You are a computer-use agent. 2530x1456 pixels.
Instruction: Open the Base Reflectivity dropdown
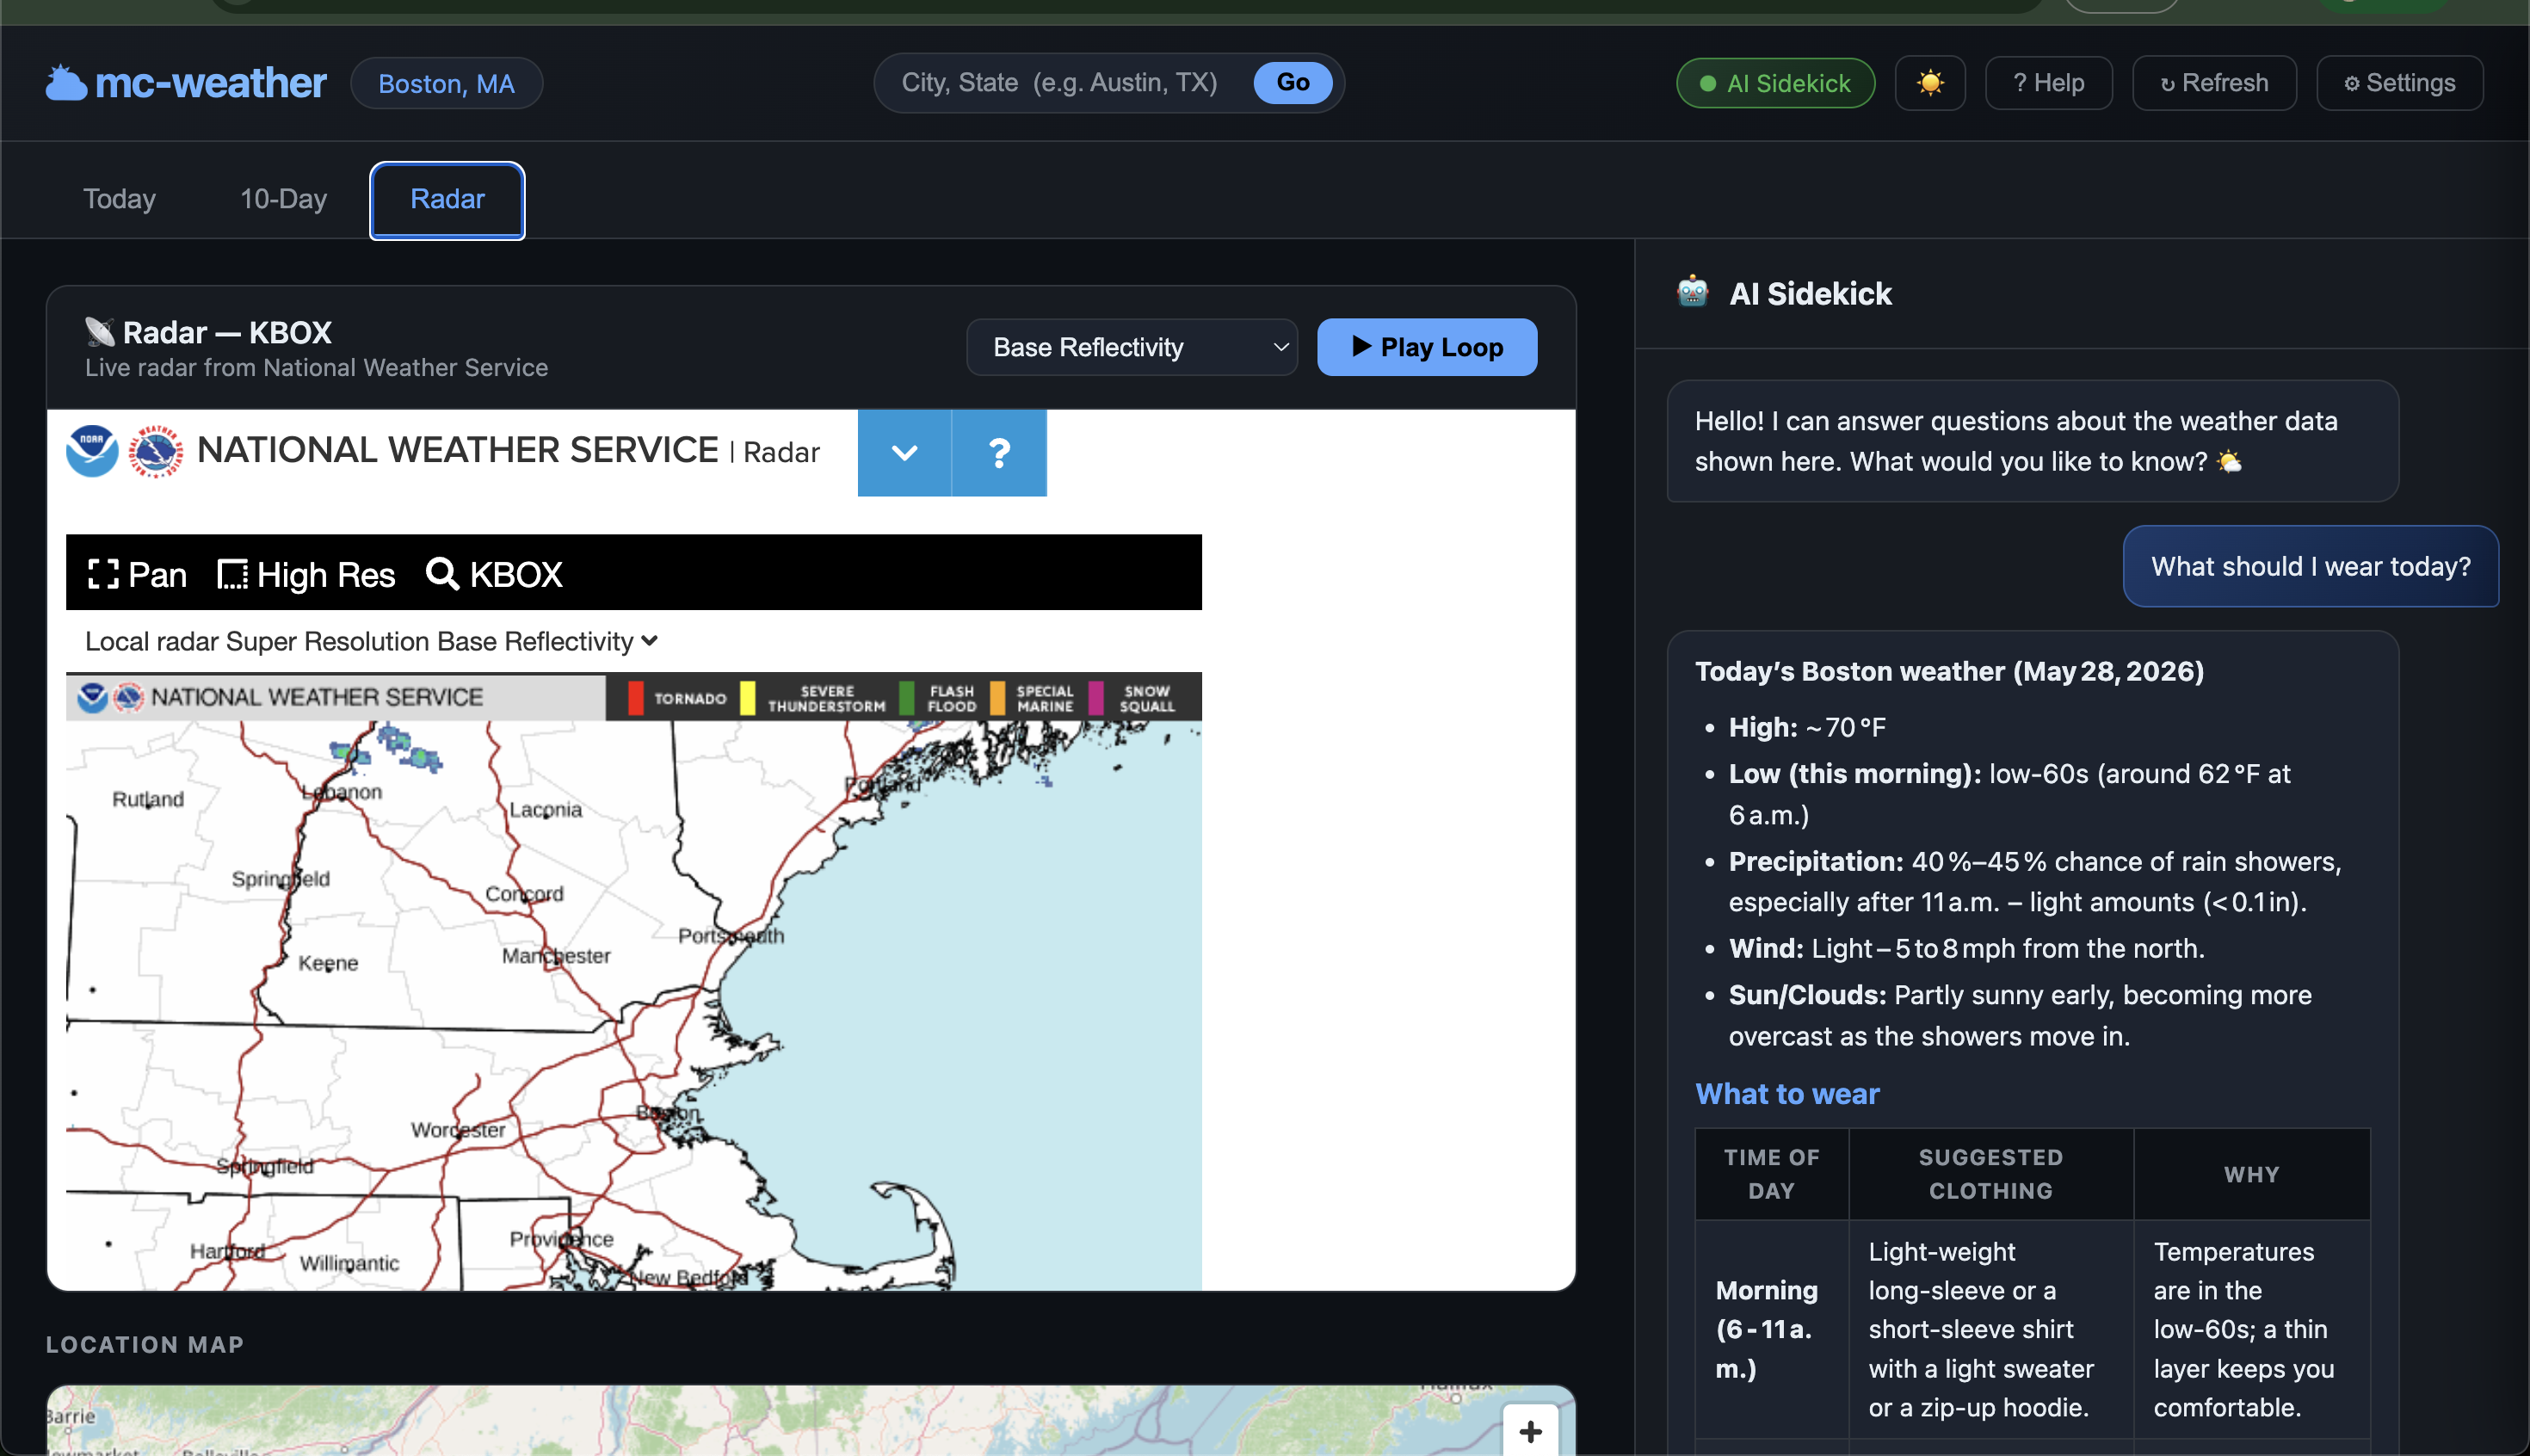[1131, 347]
